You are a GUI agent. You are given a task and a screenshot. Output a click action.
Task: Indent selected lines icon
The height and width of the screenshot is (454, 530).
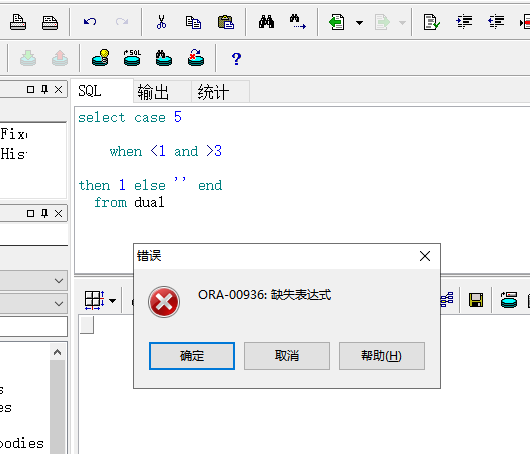pyautogui.click(x=464, y=22)
